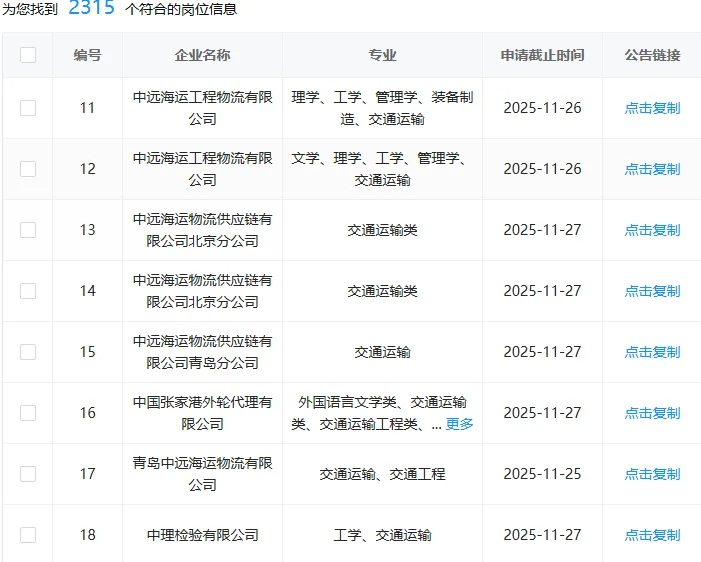This screenshot has width=701, height=562.
Task: Click the 编号 column header
Action: [x=88, y=55]
